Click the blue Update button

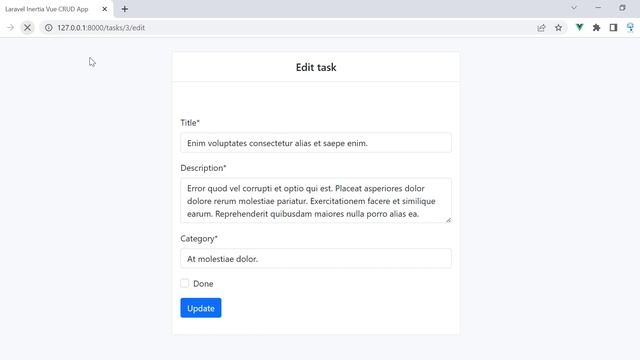coord(201,308)
